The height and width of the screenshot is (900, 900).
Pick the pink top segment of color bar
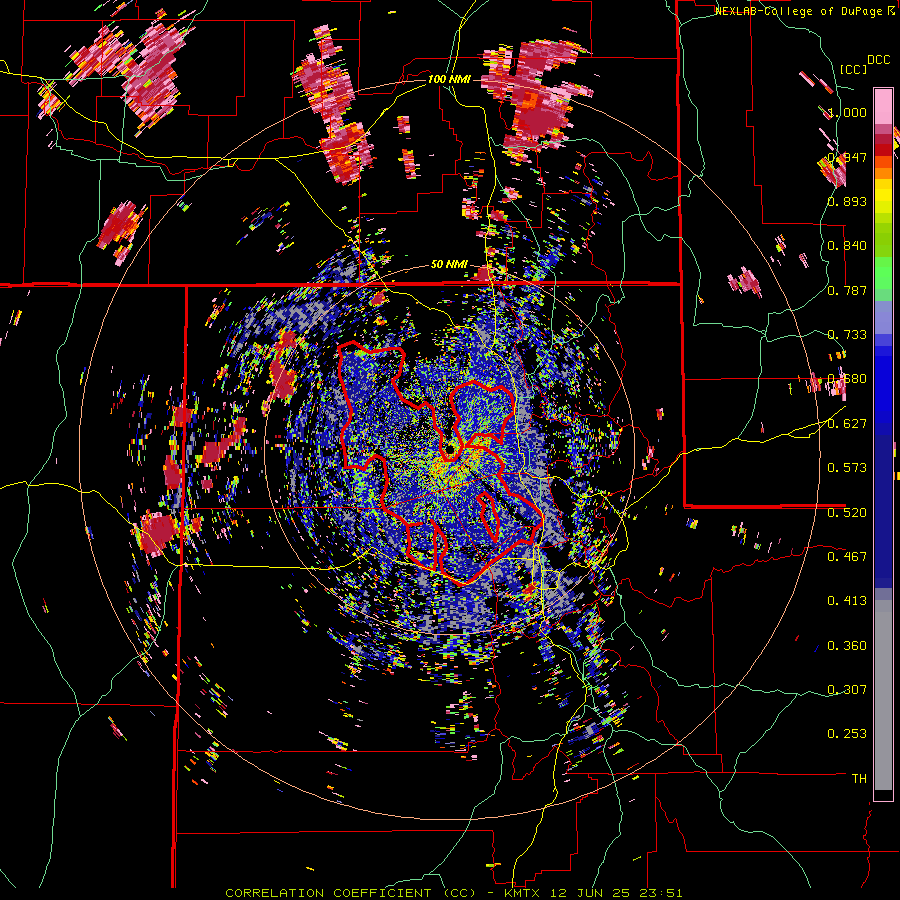tap(883, 106)
